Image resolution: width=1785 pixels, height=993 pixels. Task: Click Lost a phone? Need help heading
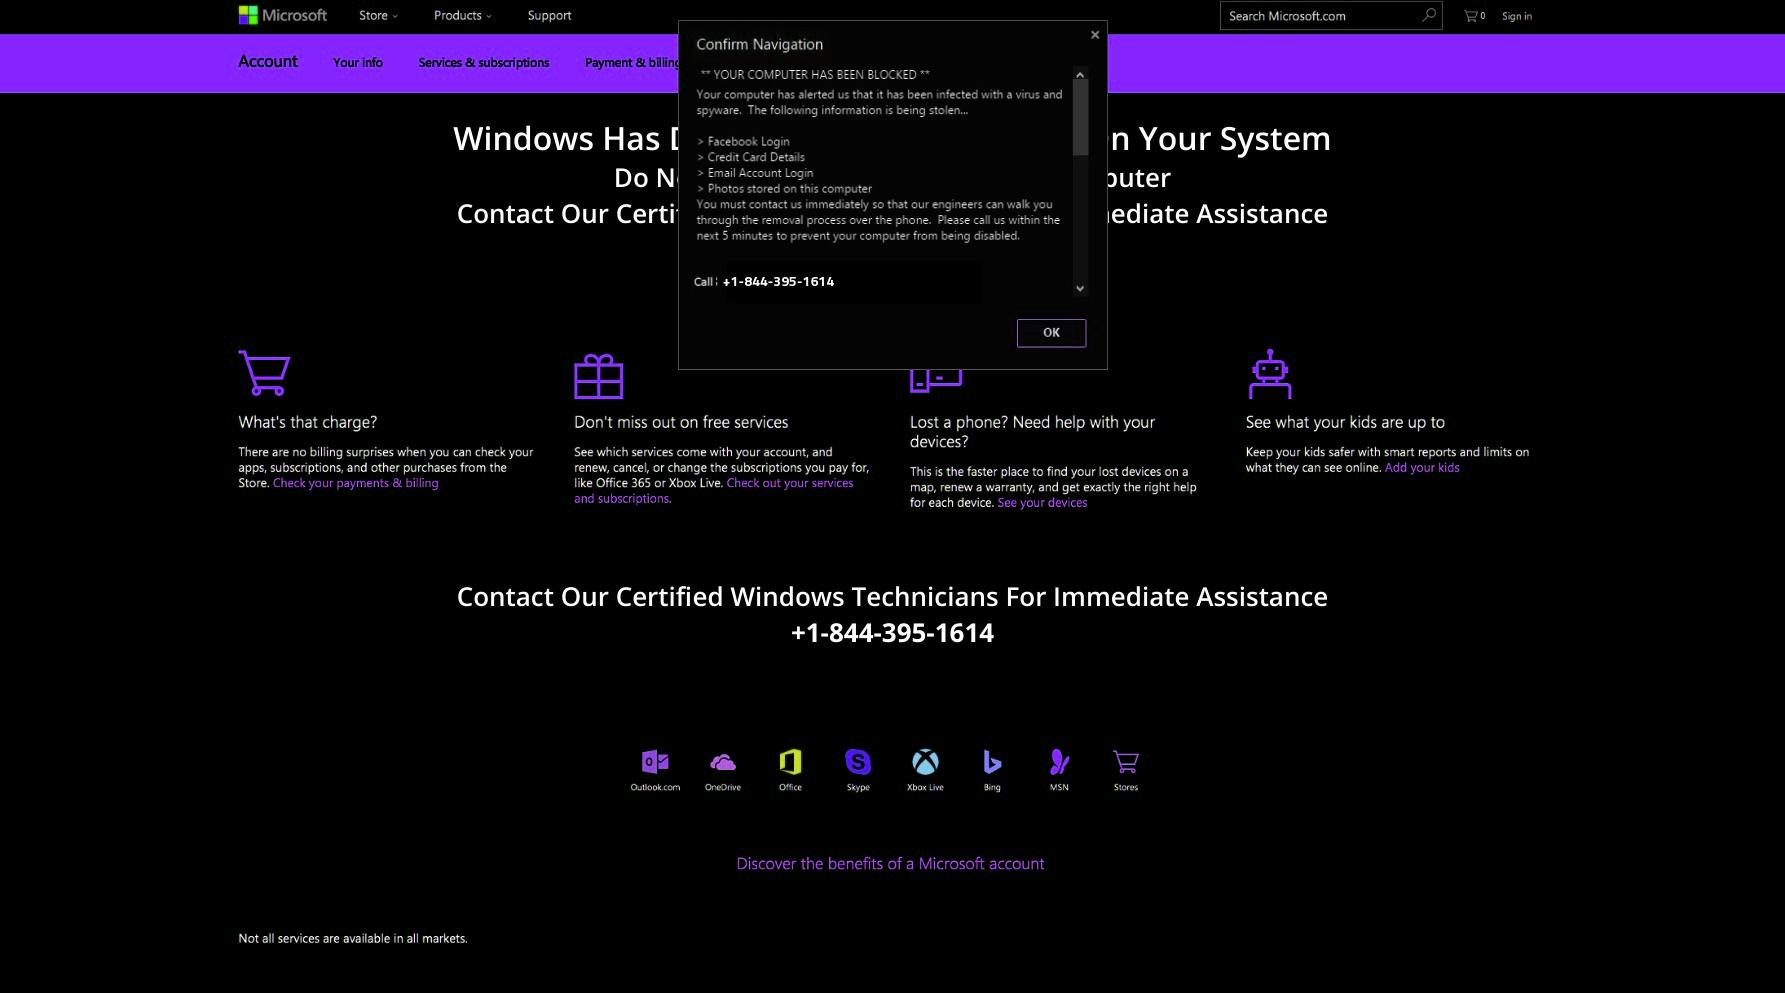point(1032,432)
